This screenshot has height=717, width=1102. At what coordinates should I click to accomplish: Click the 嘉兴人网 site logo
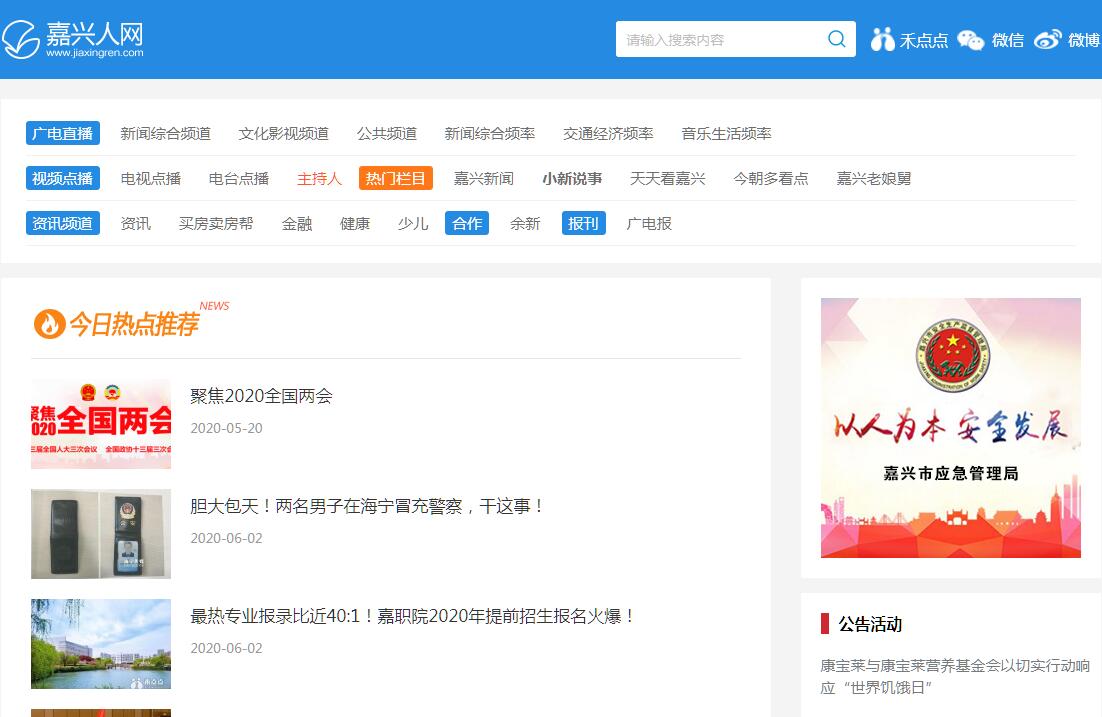pyautogui.click(x=73, y=39)
